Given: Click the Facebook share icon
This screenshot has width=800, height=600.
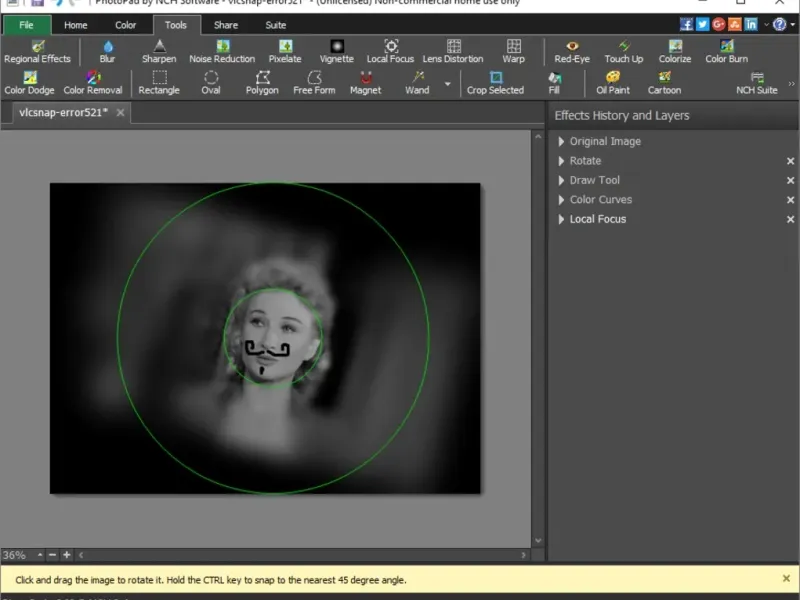Looking at the screenshot, I should [x=687, y=24].
